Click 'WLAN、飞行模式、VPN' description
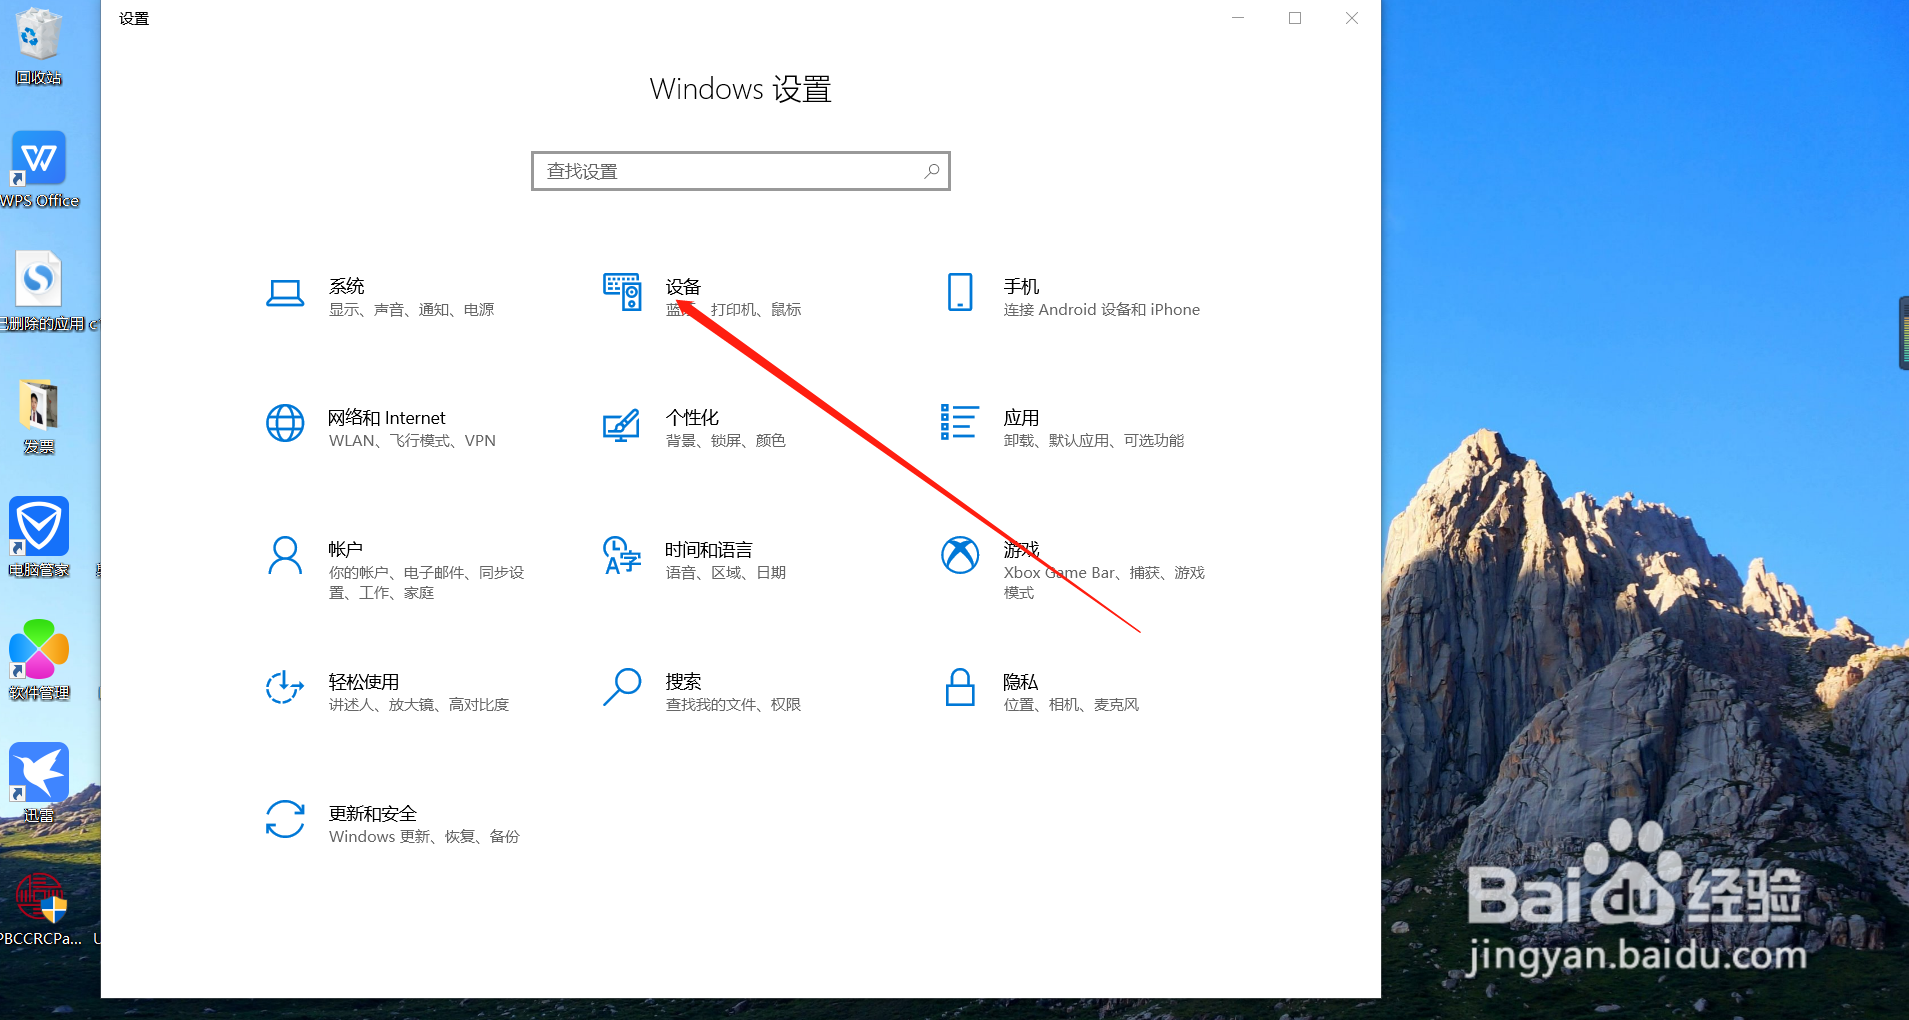The image size is (1909, 1020). point(412,441)
